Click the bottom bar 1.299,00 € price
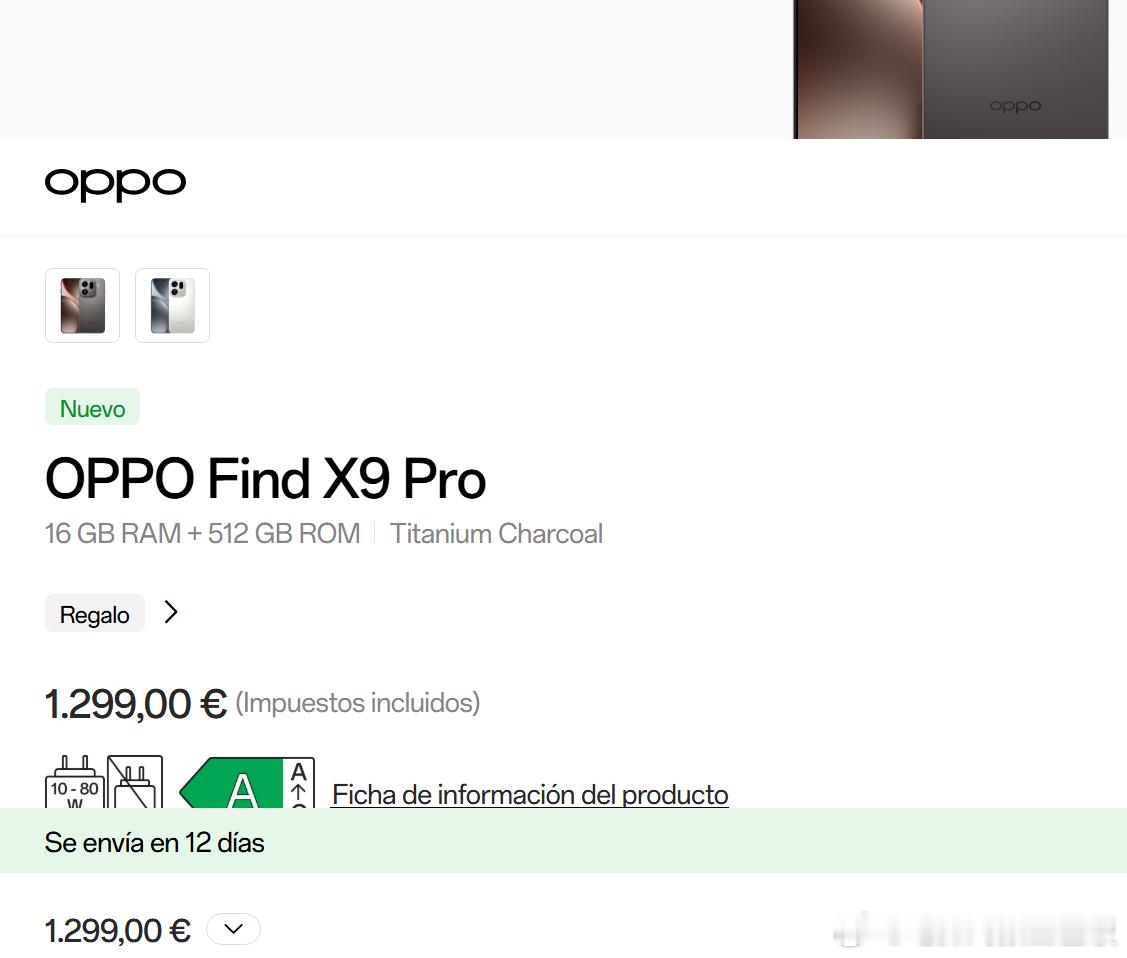Viewport: 1127px width, 958px height. 118,931
